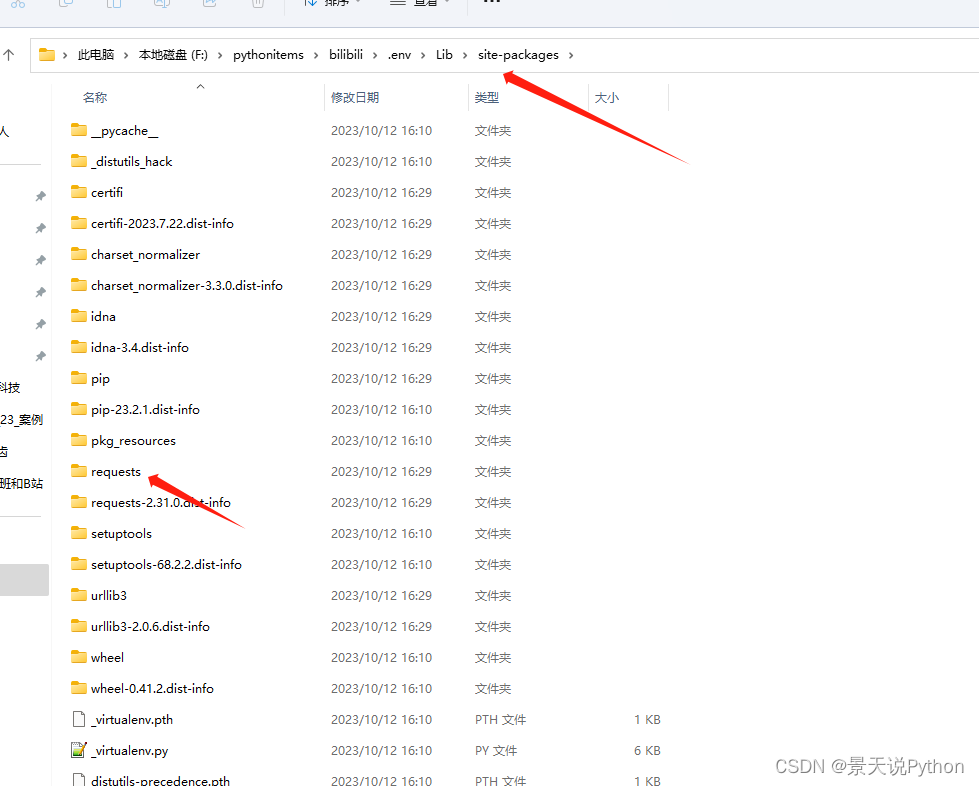
Task: Select the _virtualenv.py Python file icon
Action: (79, 750)
